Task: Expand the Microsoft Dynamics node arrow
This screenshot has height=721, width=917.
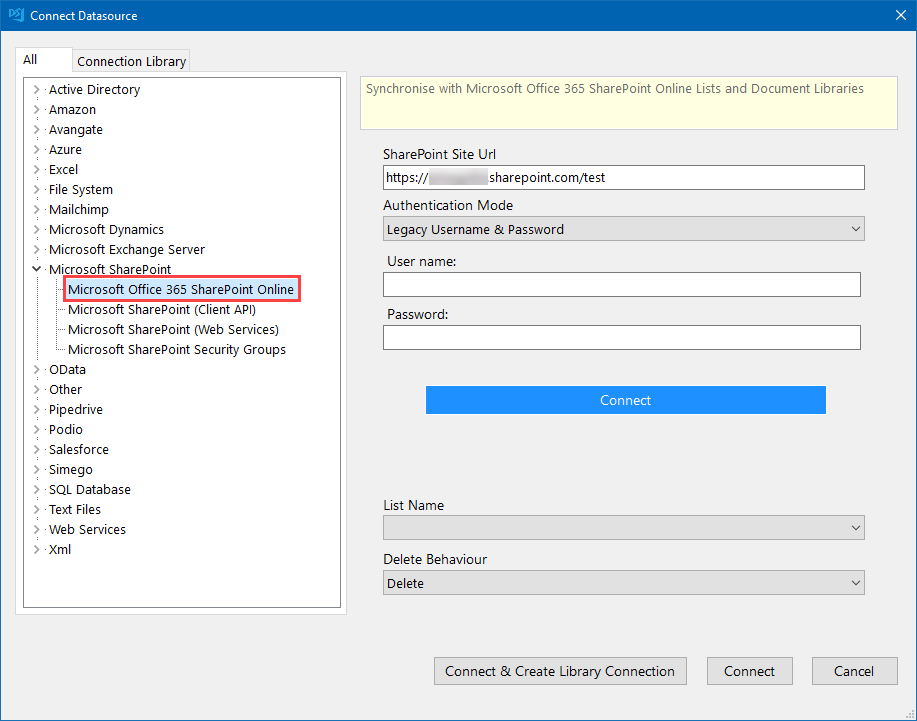Action: tap(36, 229)
